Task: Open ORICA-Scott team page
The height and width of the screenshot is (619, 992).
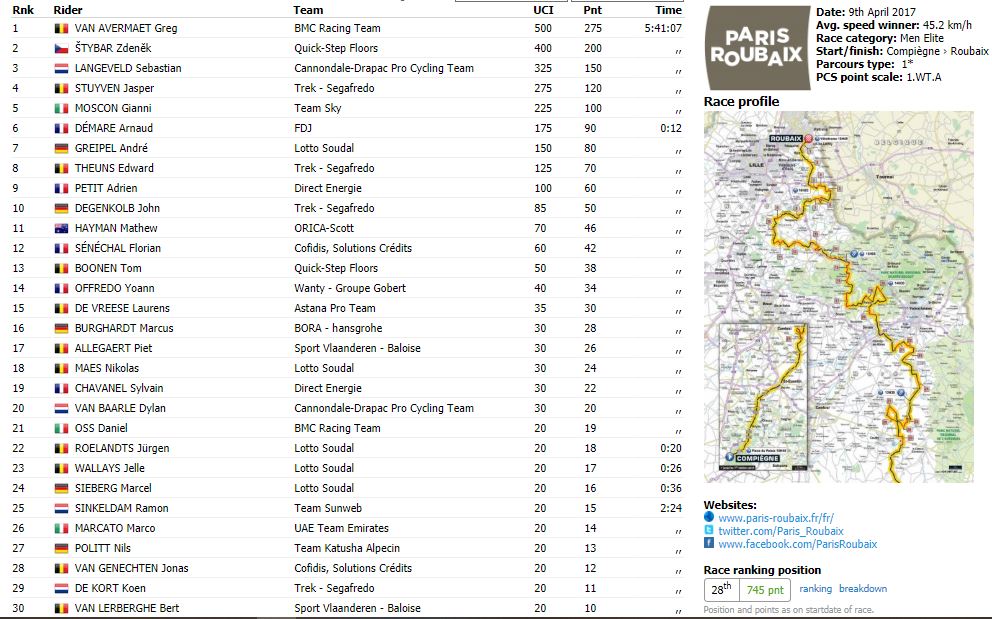Action: pyautogui.click(x=324, y=228)
